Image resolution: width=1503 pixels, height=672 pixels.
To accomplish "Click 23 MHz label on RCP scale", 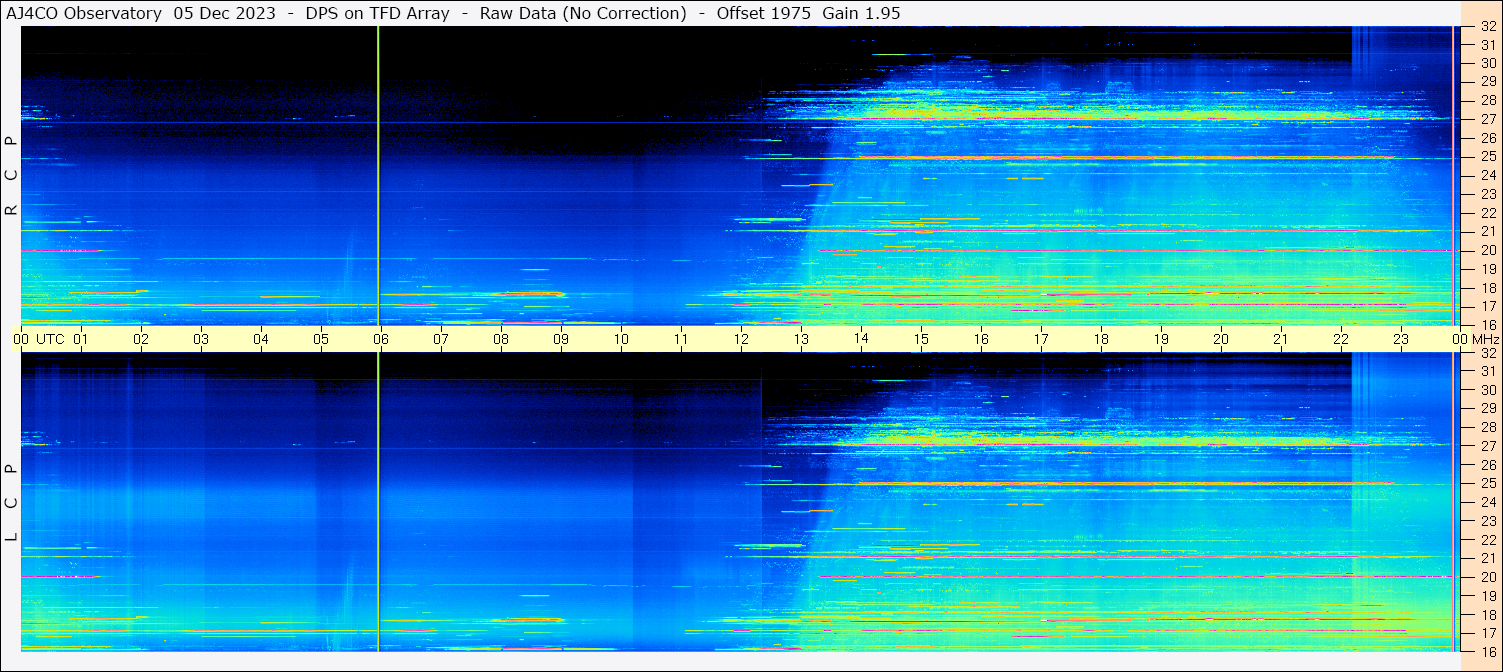I will 1487,194.
